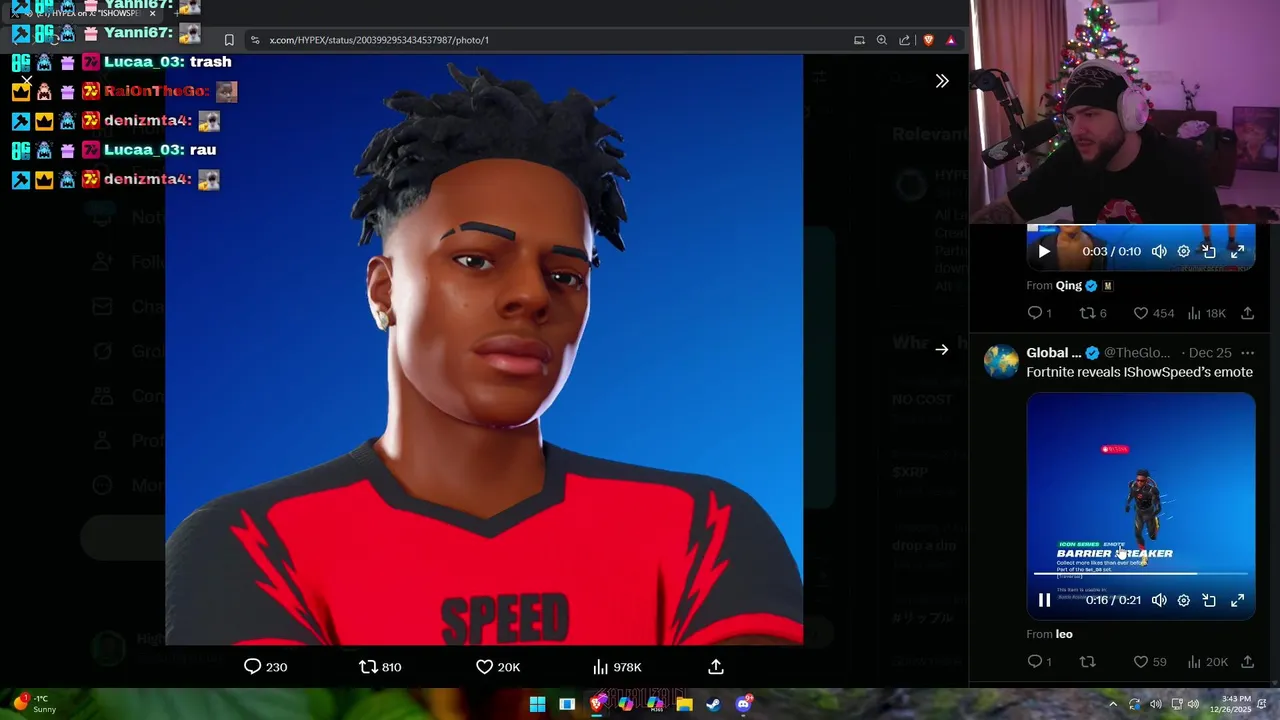The image size is (1280, 720).
Task: Open more options on Global's post
Action: point(1247,353)
